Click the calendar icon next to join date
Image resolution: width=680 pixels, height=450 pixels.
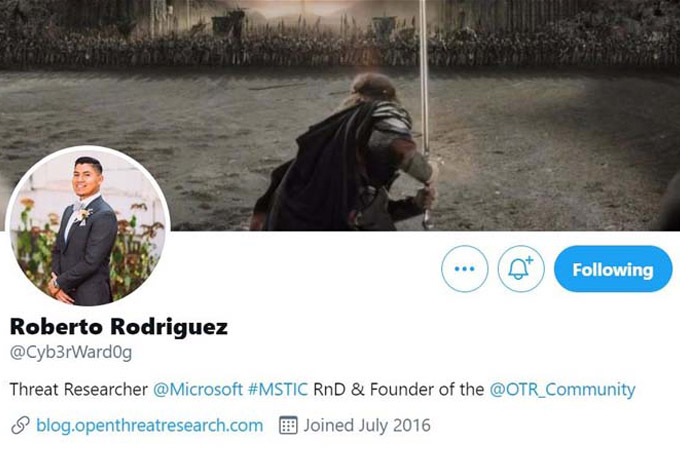click(x=288, y=425)
